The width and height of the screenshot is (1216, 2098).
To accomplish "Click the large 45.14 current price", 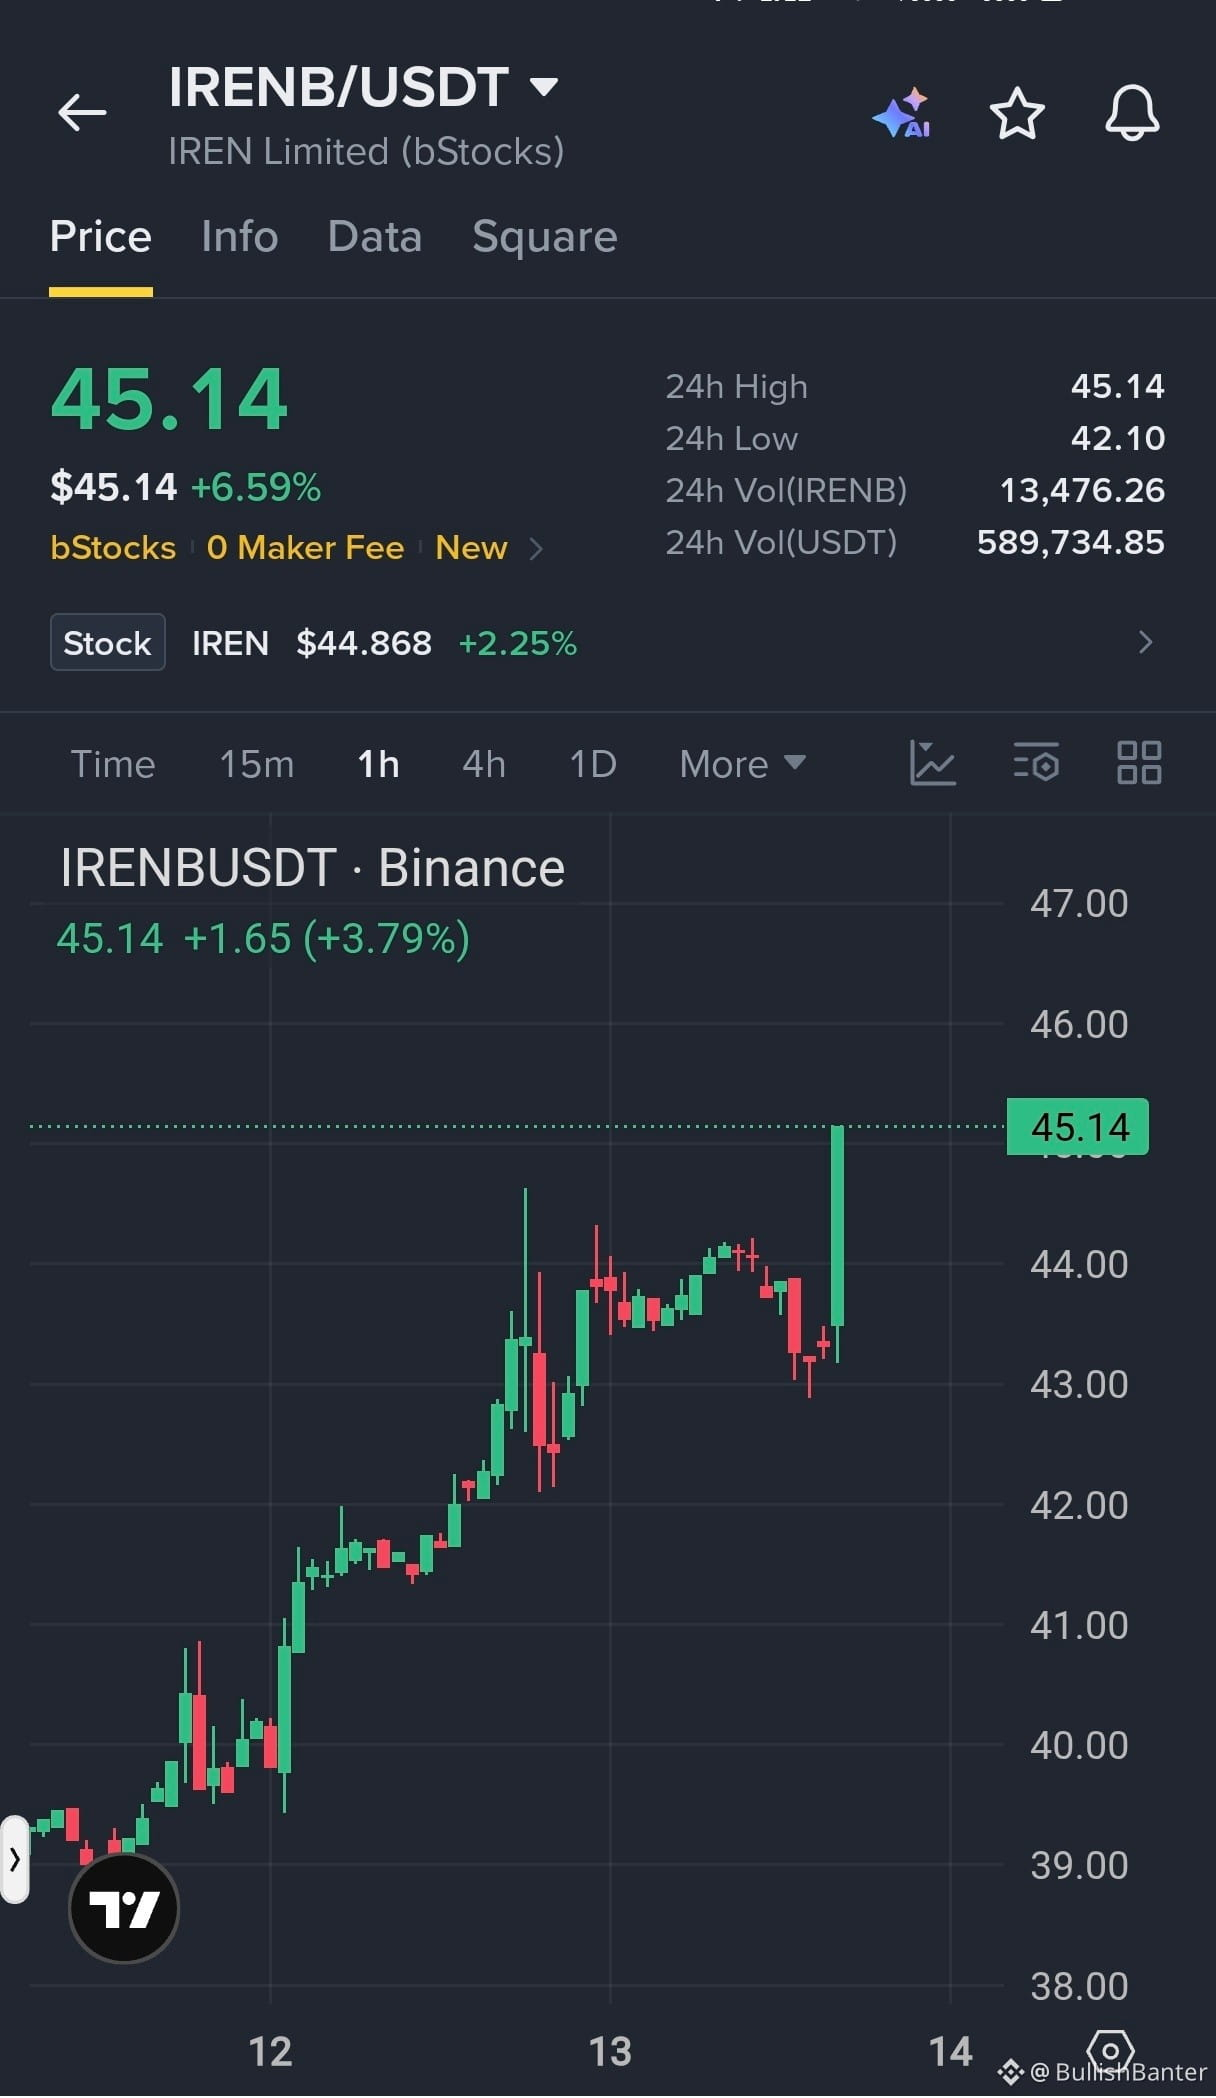I will coord(170,400).
